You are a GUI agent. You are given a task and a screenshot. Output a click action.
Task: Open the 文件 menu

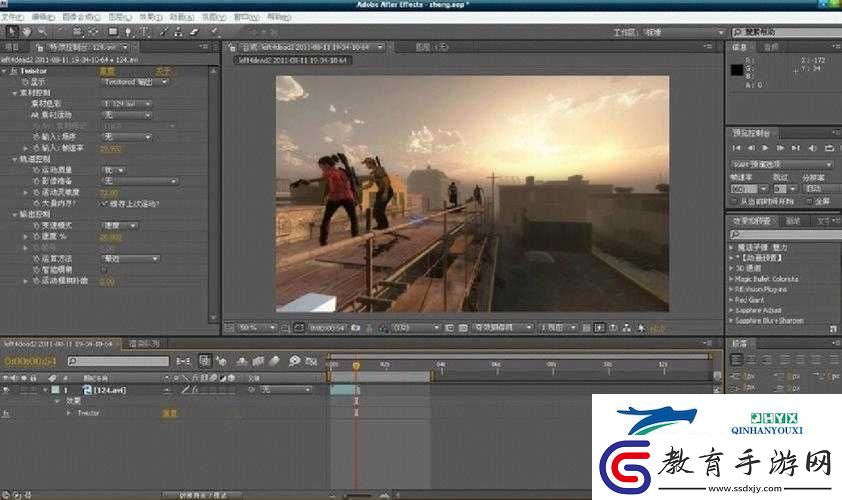(13, 17)
